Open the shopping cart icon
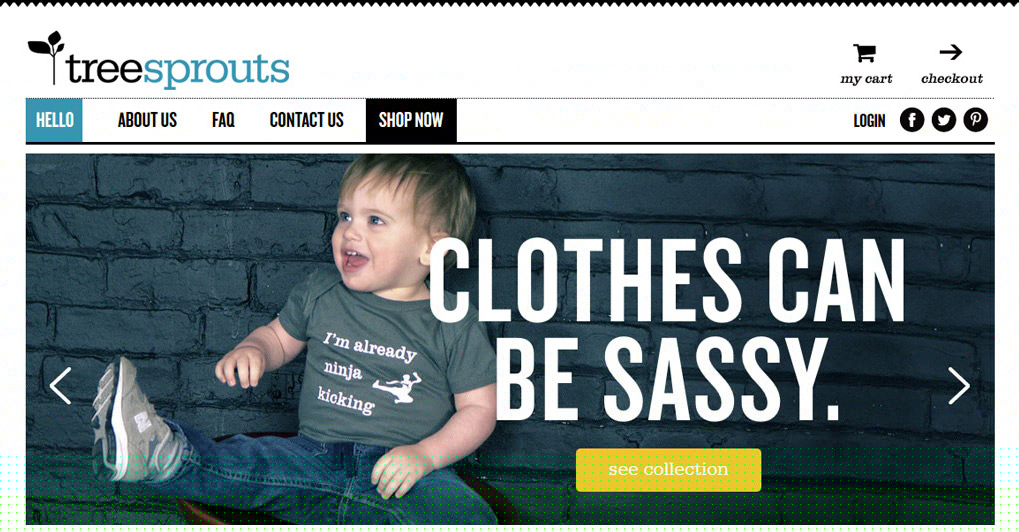The height and width of the screenshot is (532, 1019). pyautogui.click(x=865, y=53)
